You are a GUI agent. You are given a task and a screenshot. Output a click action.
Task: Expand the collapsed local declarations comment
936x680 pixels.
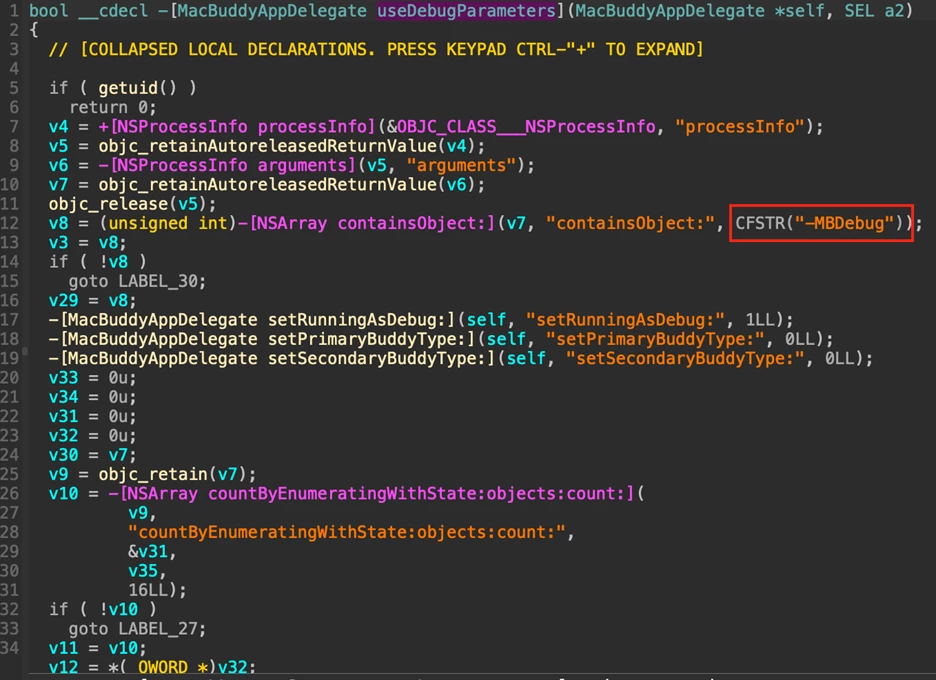(x=375, y=48)
